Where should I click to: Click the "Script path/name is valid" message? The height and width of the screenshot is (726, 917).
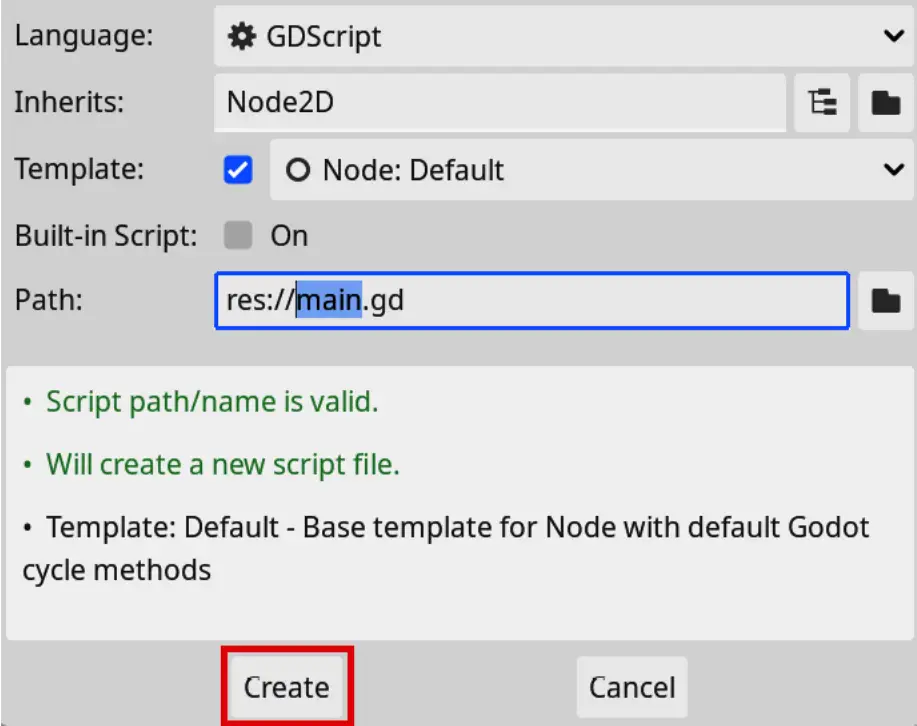coord(211,402)
